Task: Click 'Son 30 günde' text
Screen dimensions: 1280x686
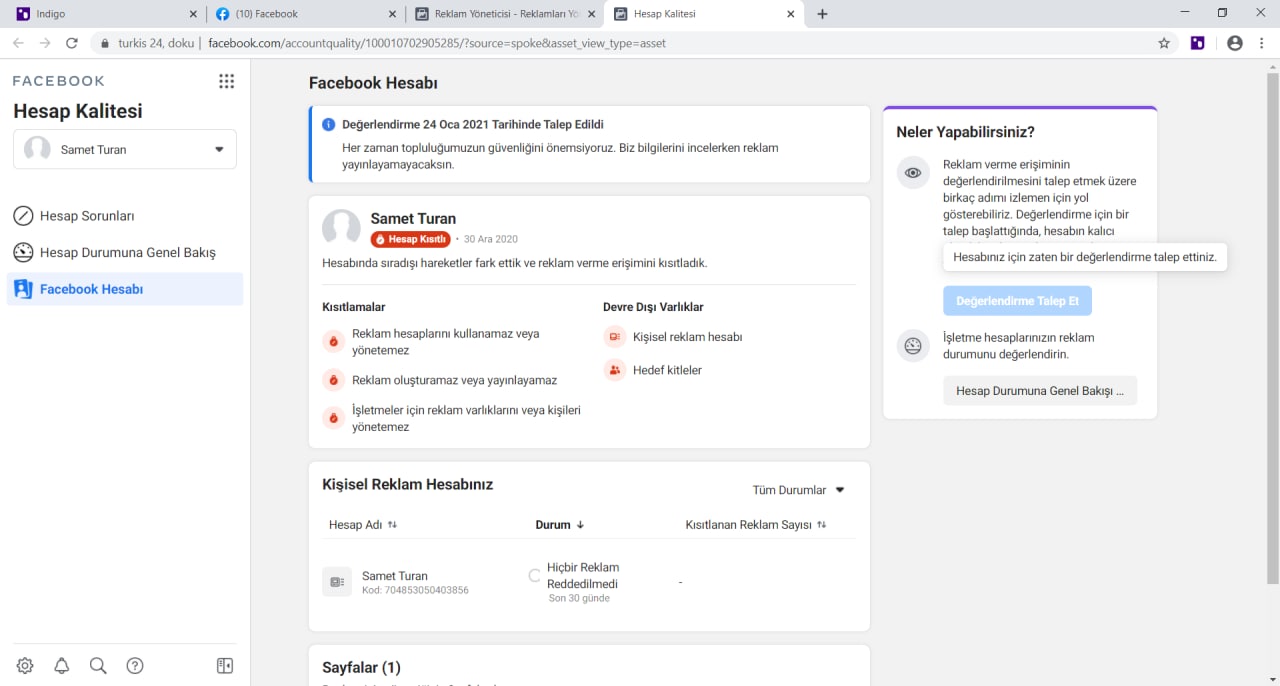Action: pyautogui.click(x=579, y=598)
